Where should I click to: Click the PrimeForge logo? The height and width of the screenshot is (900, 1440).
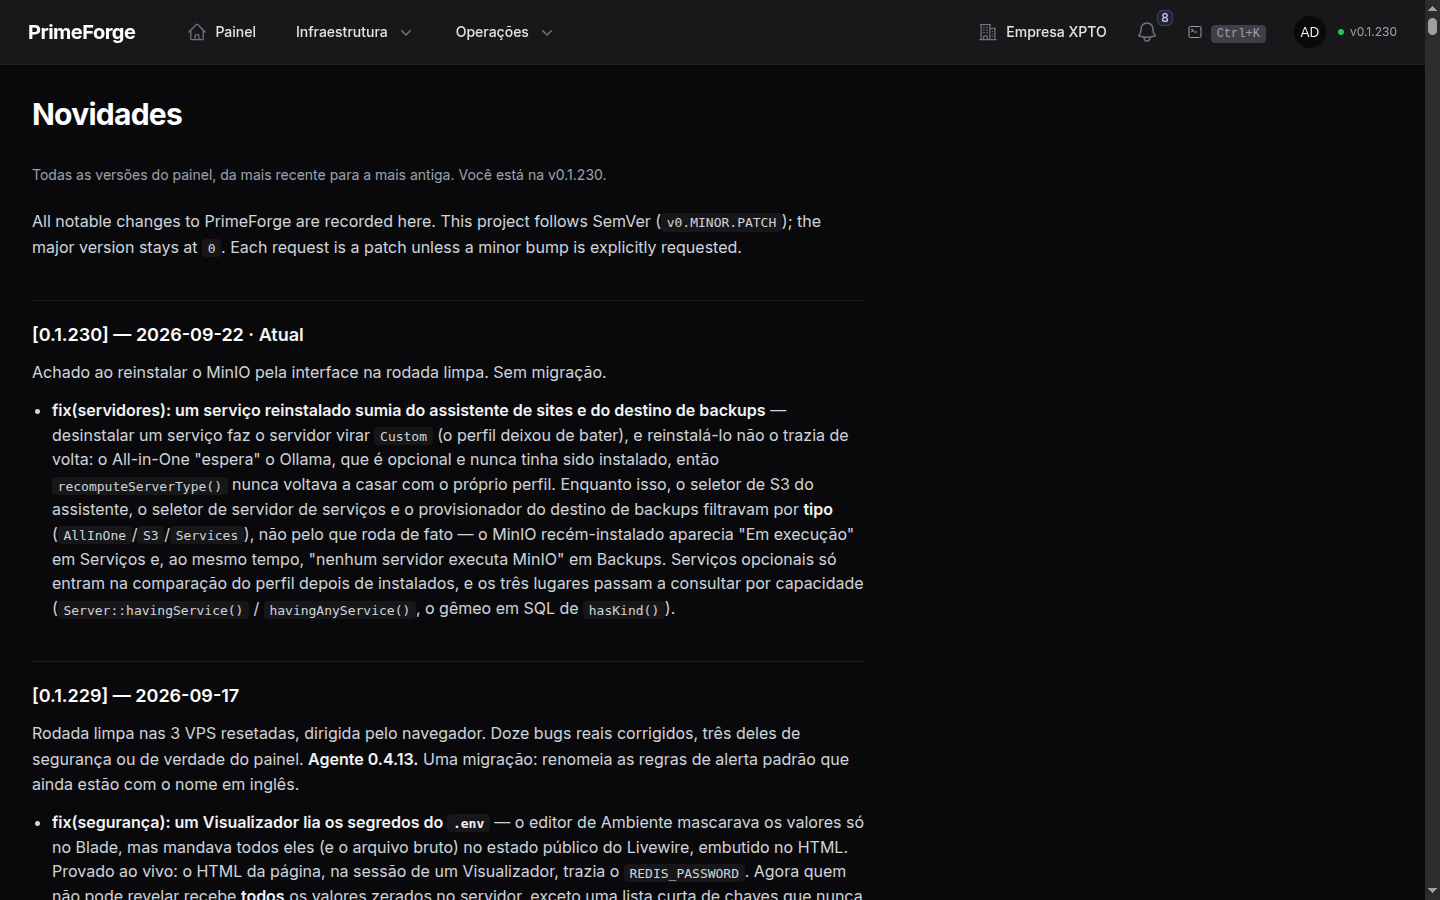click(82, 32)
